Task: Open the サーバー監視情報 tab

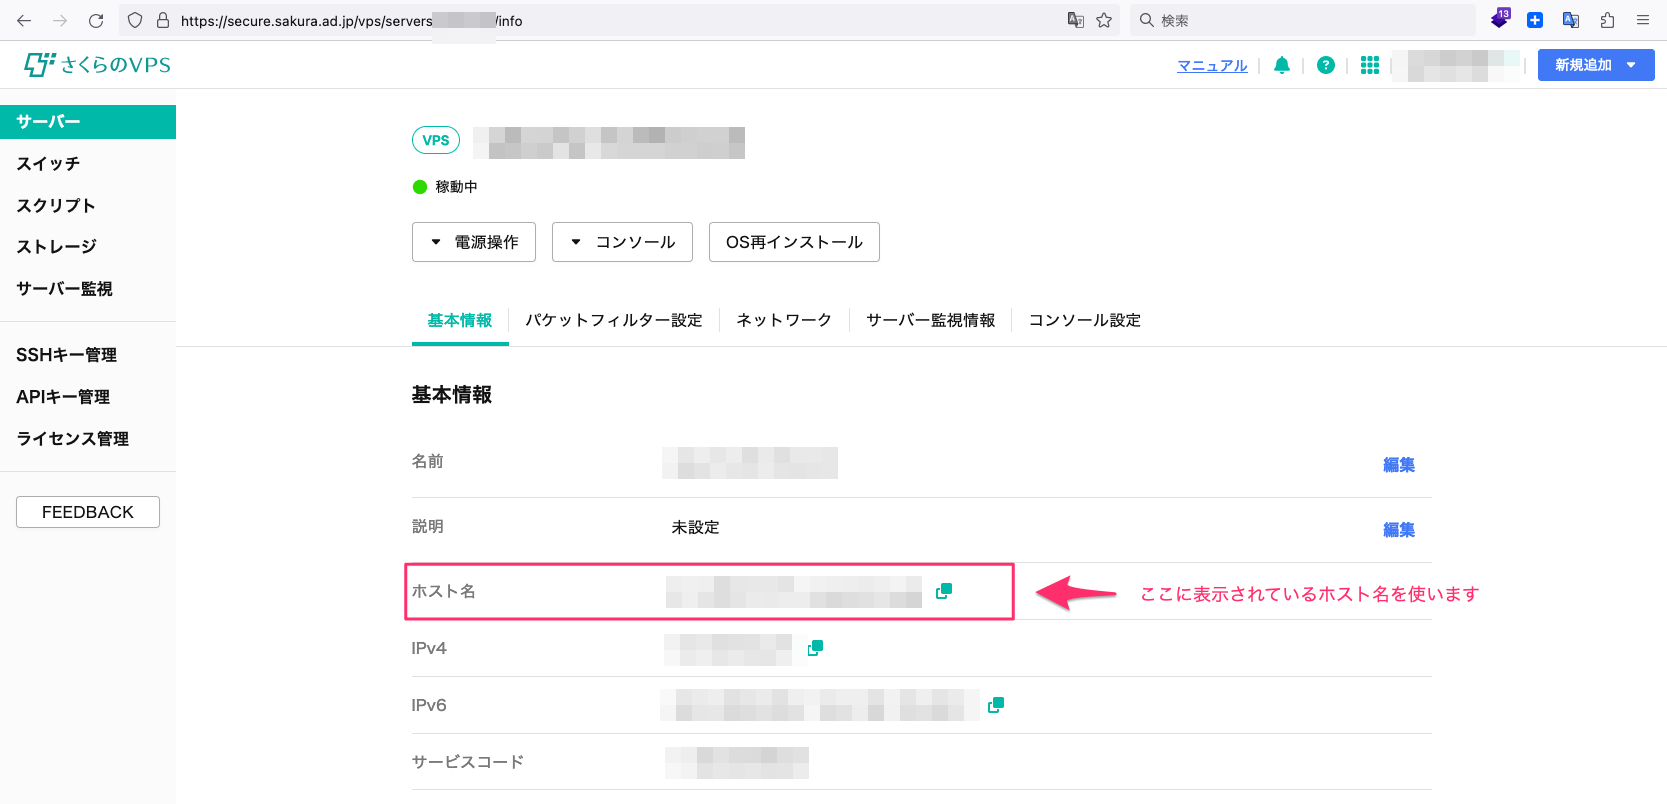Action: (930, 320)
